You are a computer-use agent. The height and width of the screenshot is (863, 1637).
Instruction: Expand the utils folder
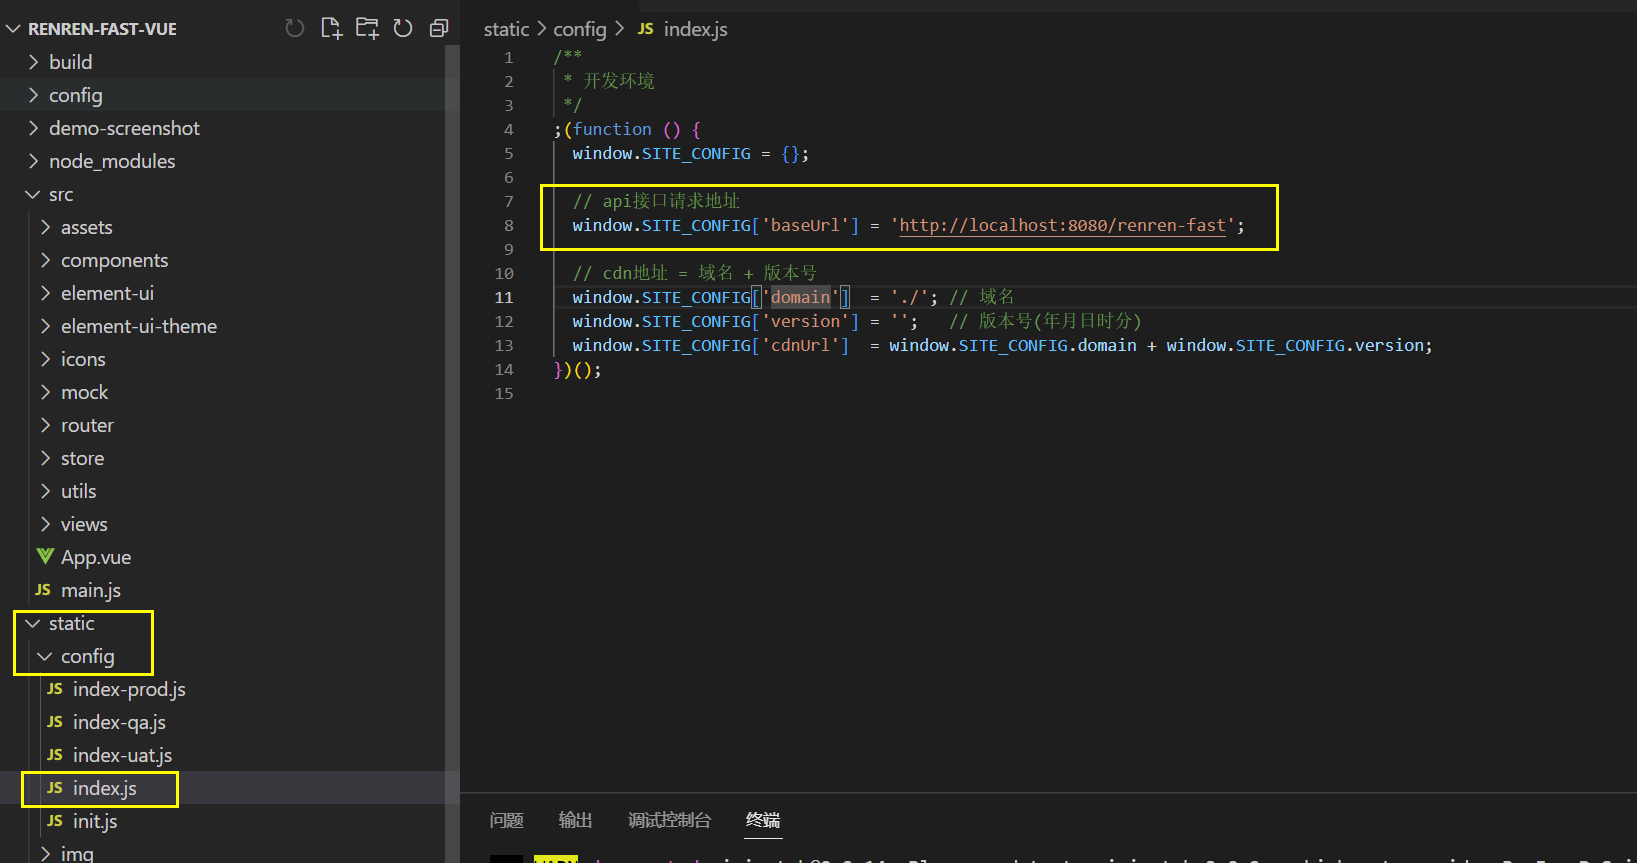point(45,491)
